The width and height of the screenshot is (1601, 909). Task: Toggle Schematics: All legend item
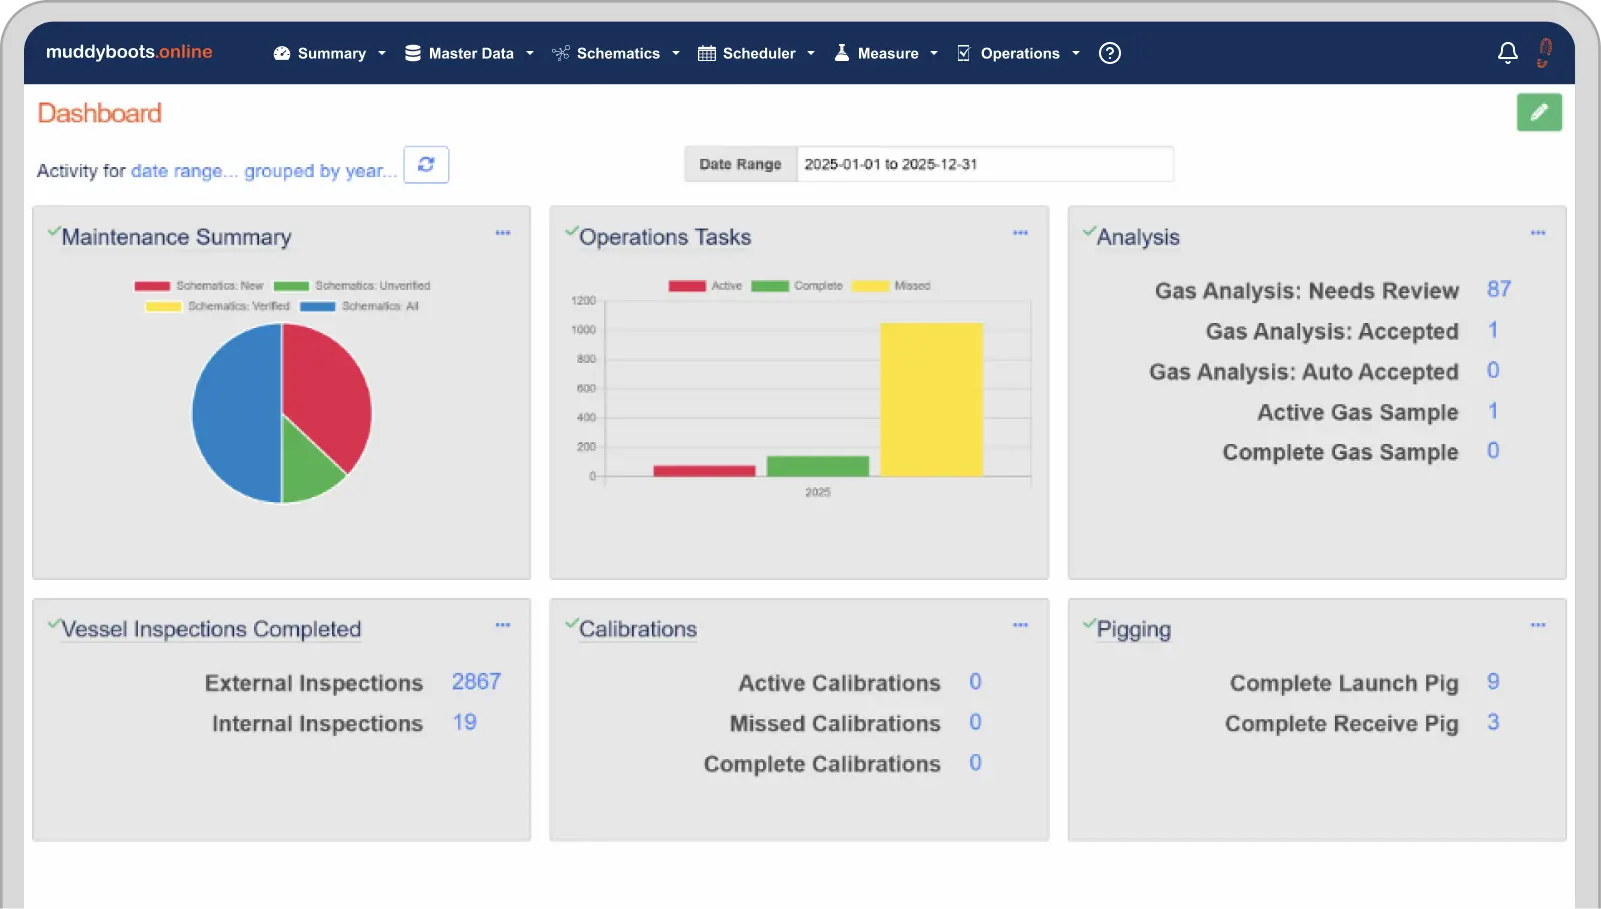coord(359,307)
